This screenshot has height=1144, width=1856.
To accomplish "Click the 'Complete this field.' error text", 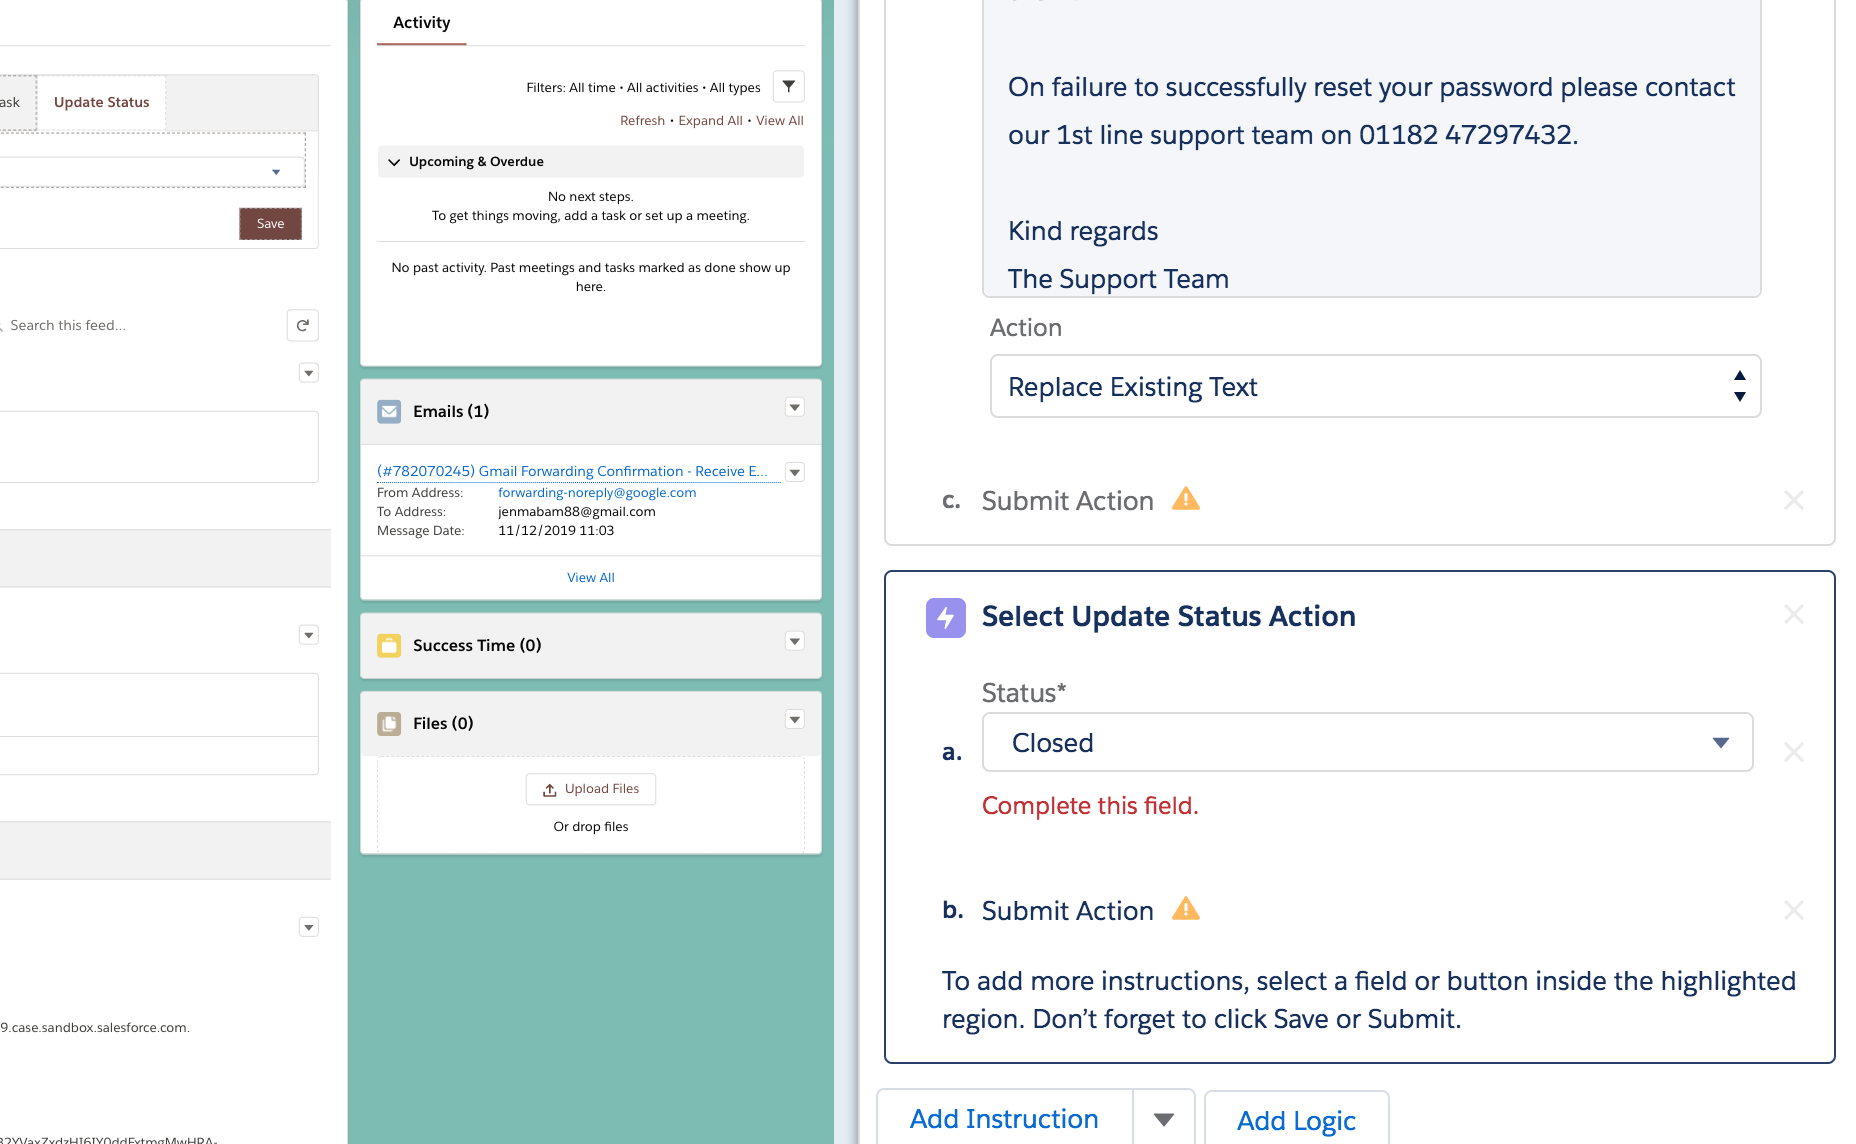I will pyautogui.click(x=1090, y=806).
